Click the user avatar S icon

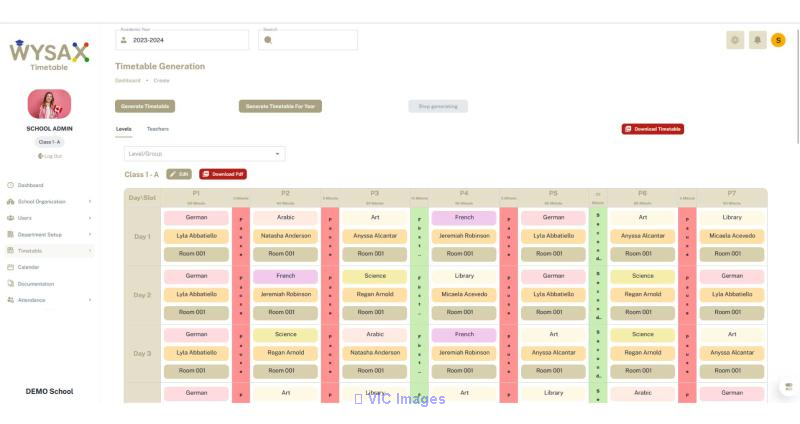(x=778, y=40)
